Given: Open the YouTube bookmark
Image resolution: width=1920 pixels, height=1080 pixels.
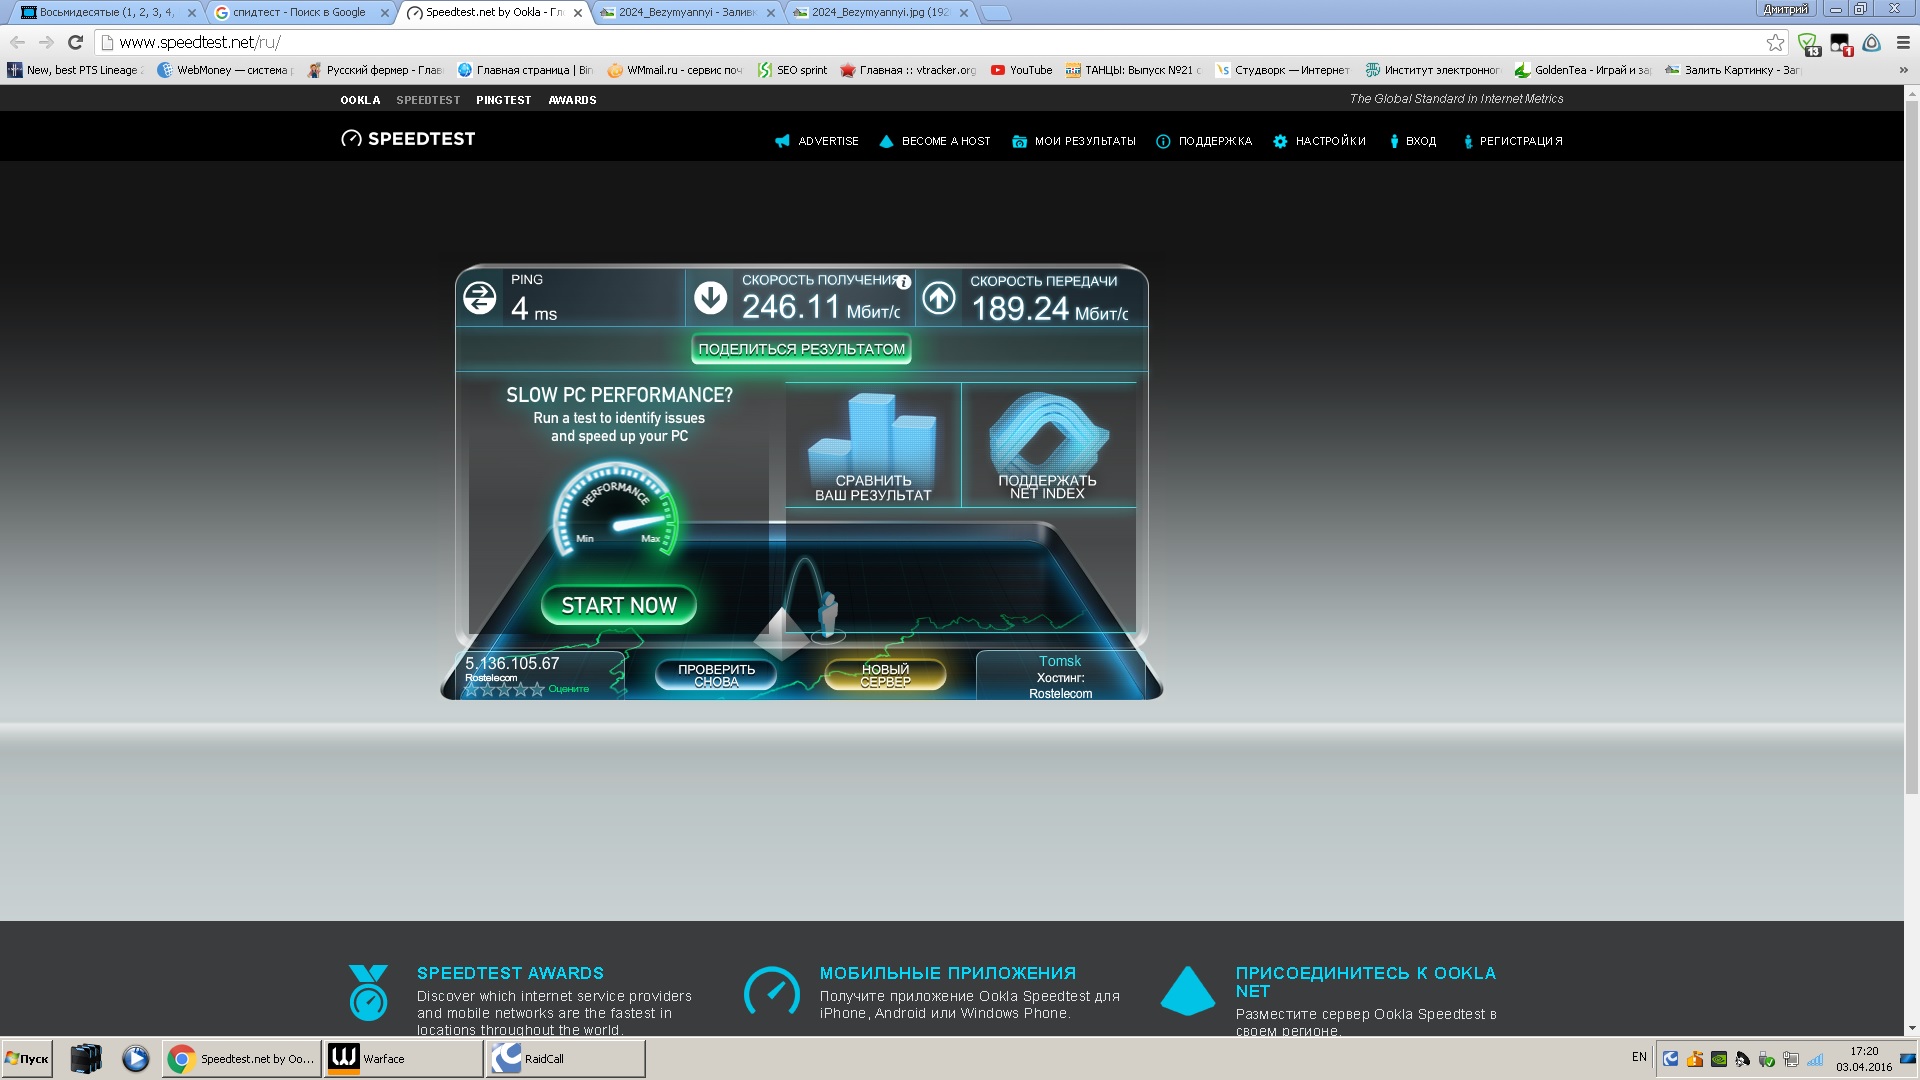Looking at the screenshot, I should (x=1022, y=70).
